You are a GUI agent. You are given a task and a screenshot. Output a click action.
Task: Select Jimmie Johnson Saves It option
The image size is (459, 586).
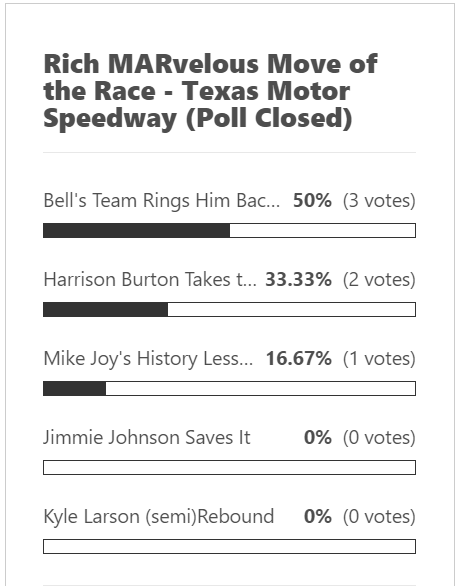click(x=147, y=437)
